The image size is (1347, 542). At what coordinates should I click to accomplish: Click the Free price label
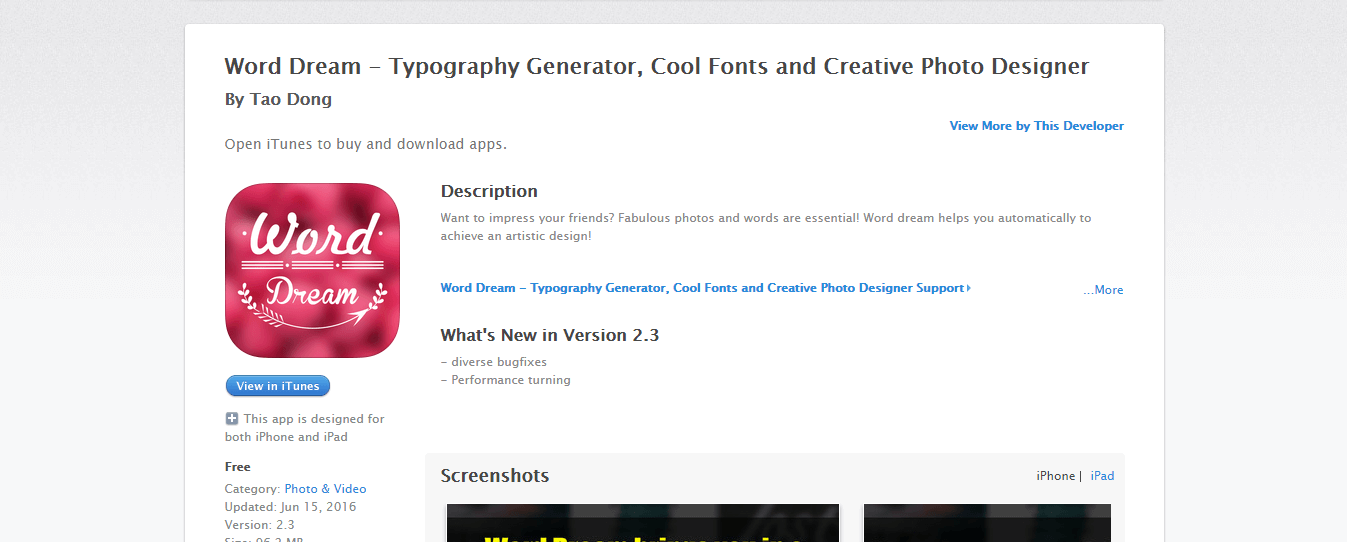238,467
